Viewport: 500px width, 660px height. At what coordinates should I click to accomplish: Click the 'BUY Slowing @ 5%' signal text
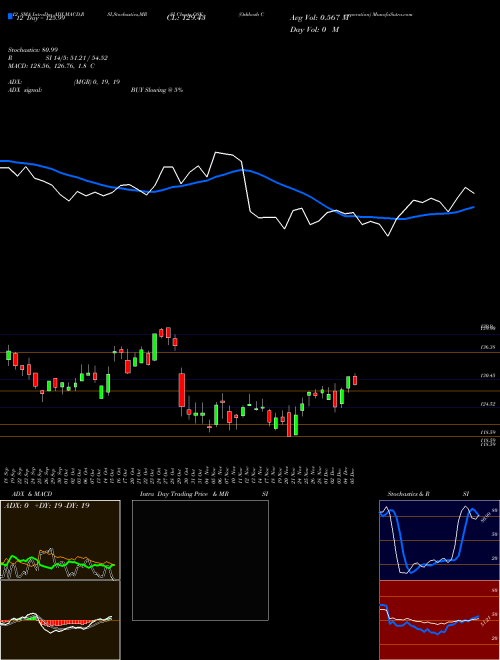coord(157,90)
